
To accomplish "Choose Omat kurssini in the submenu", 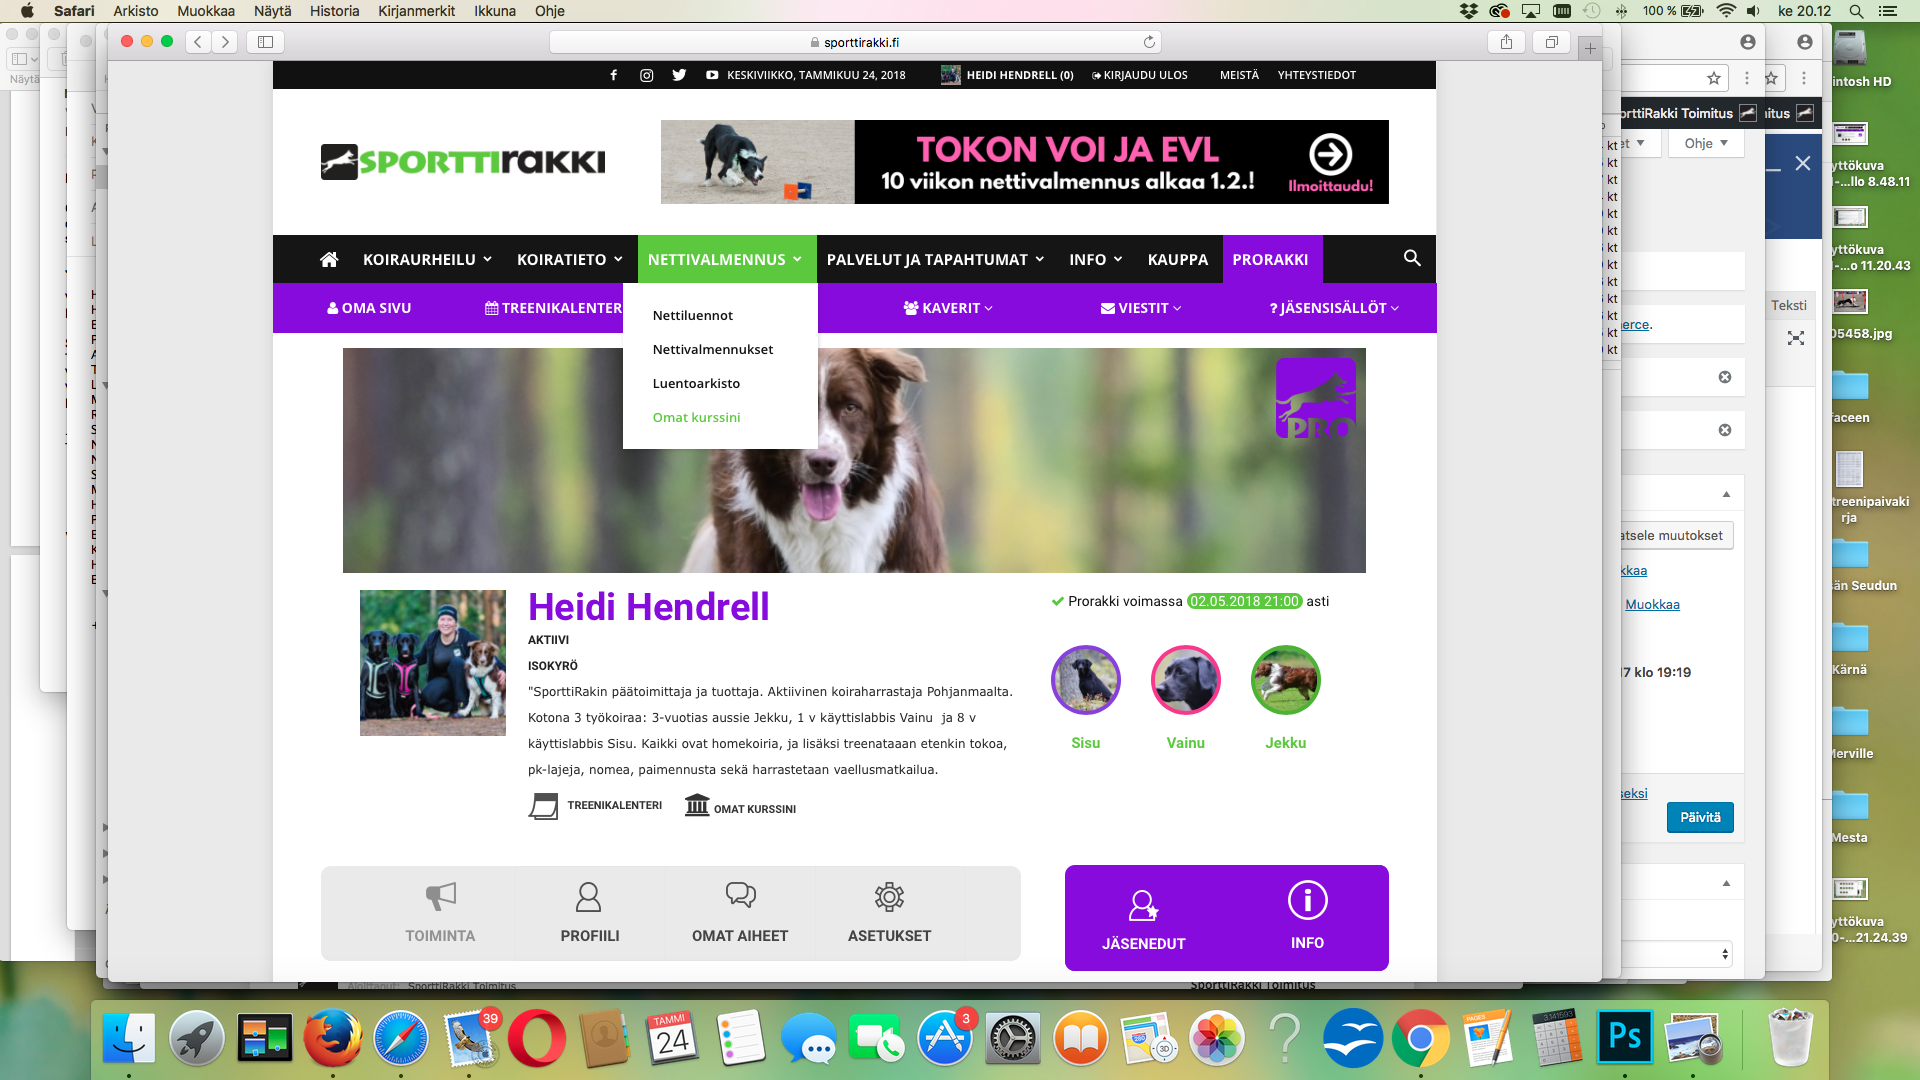I will (697, 417).
